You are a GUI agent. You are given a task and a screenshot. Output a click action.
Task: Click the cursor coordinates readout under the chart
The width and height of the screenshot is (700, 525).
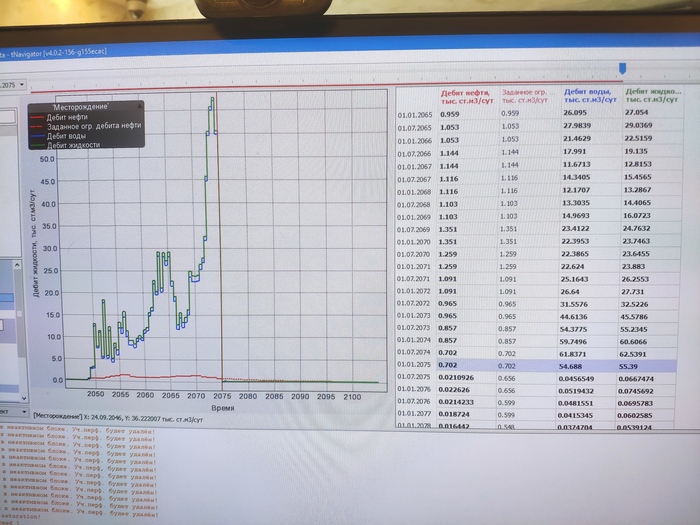coord(118,418)
